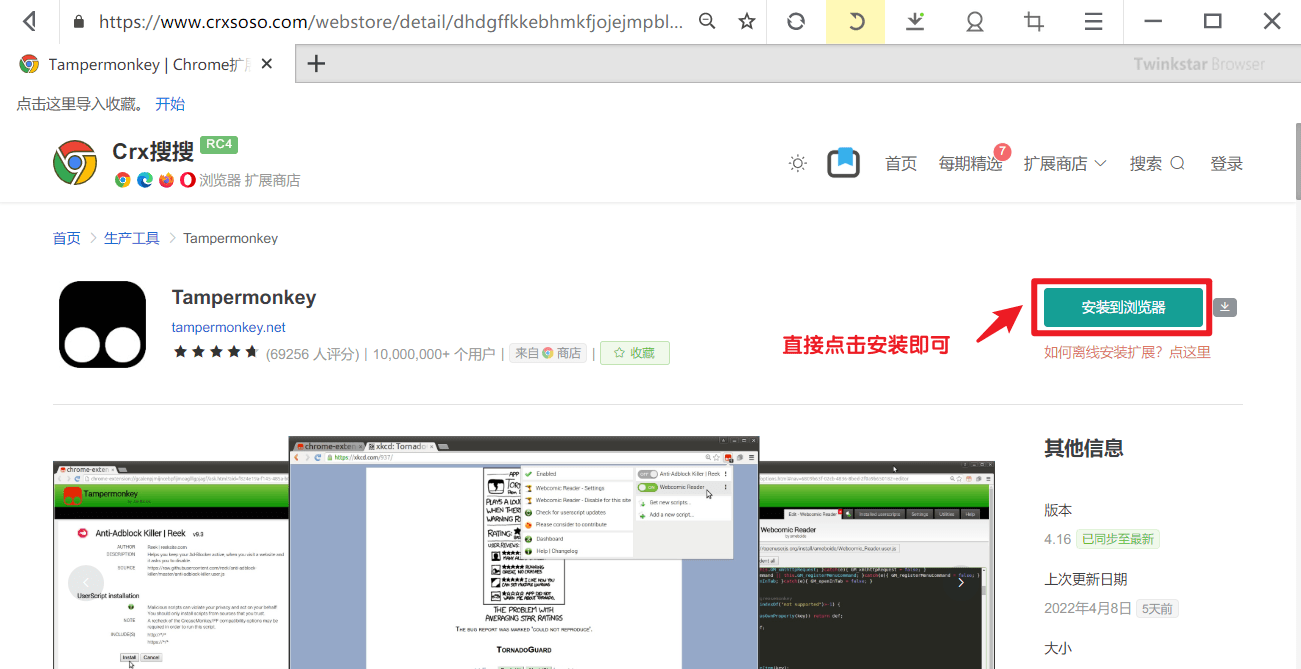This screenshot has height=669, width=1301.
Task: Show next screenshot with carousel right arrow
Action: 961,583
